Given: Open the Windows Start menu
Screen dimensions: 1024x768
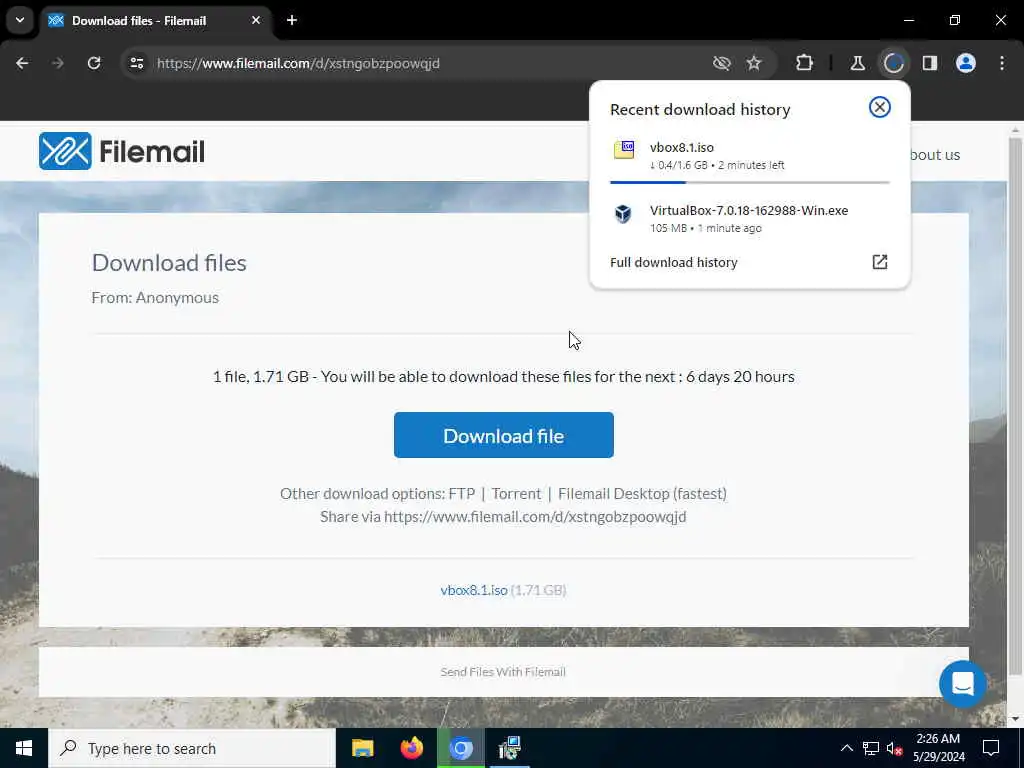Looking at the screenshot, I should [24, 748].
